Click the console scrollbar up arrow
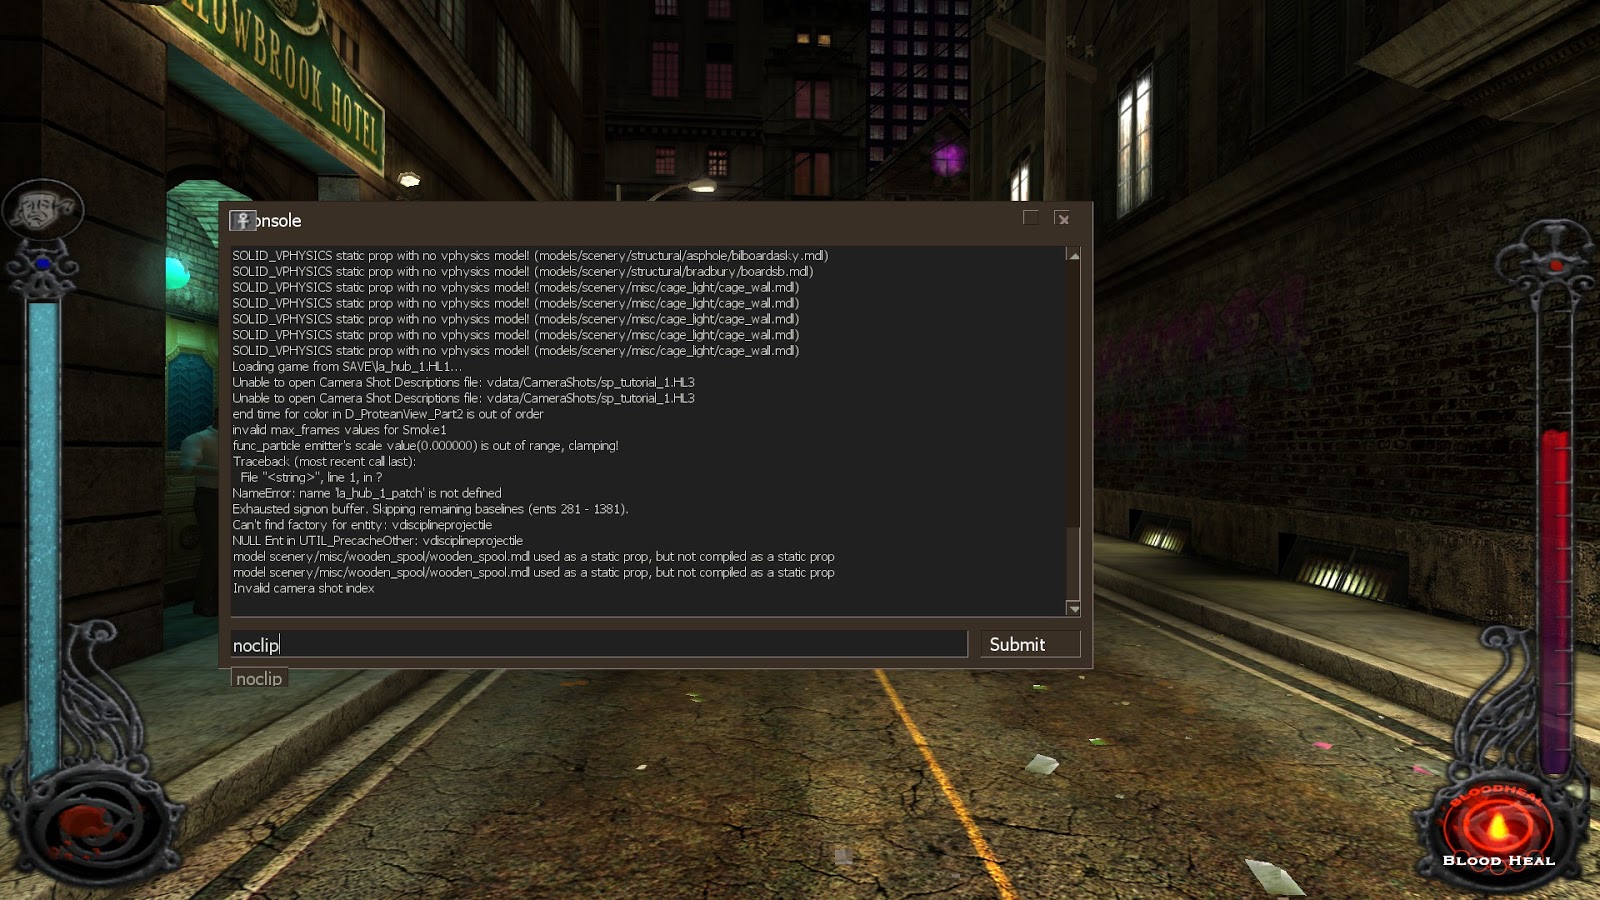Viewport: 1600px width, 900px height. 1074,256
